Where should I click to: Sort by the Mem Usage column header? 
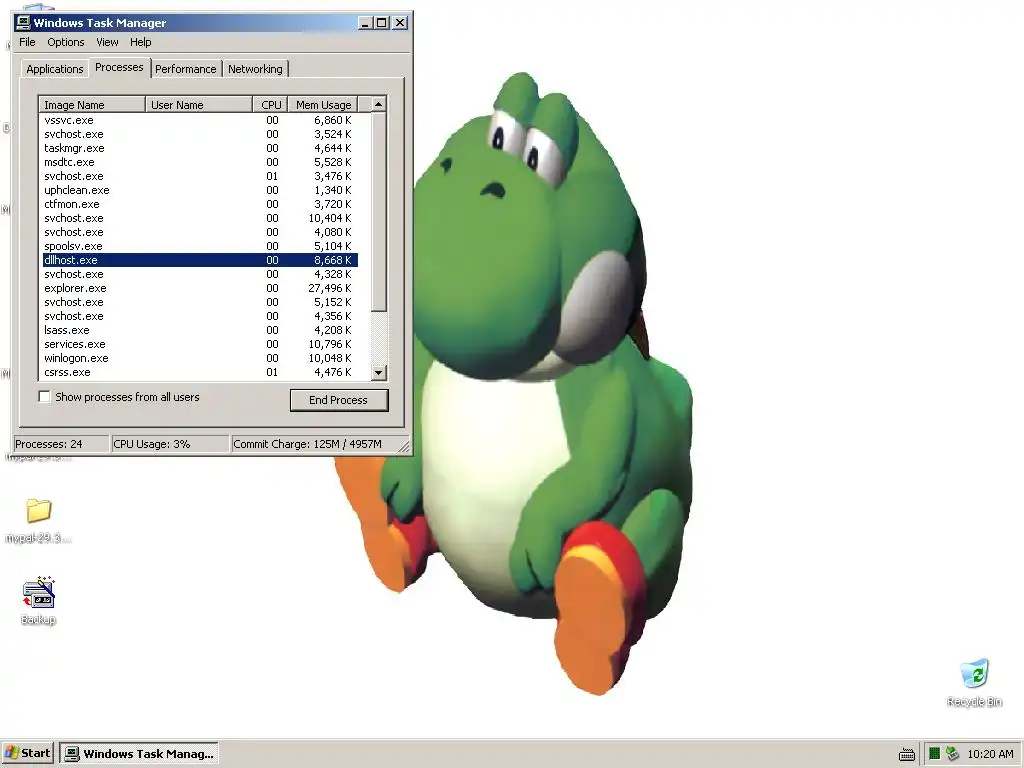pyautogui.click(x=323, y=105)
